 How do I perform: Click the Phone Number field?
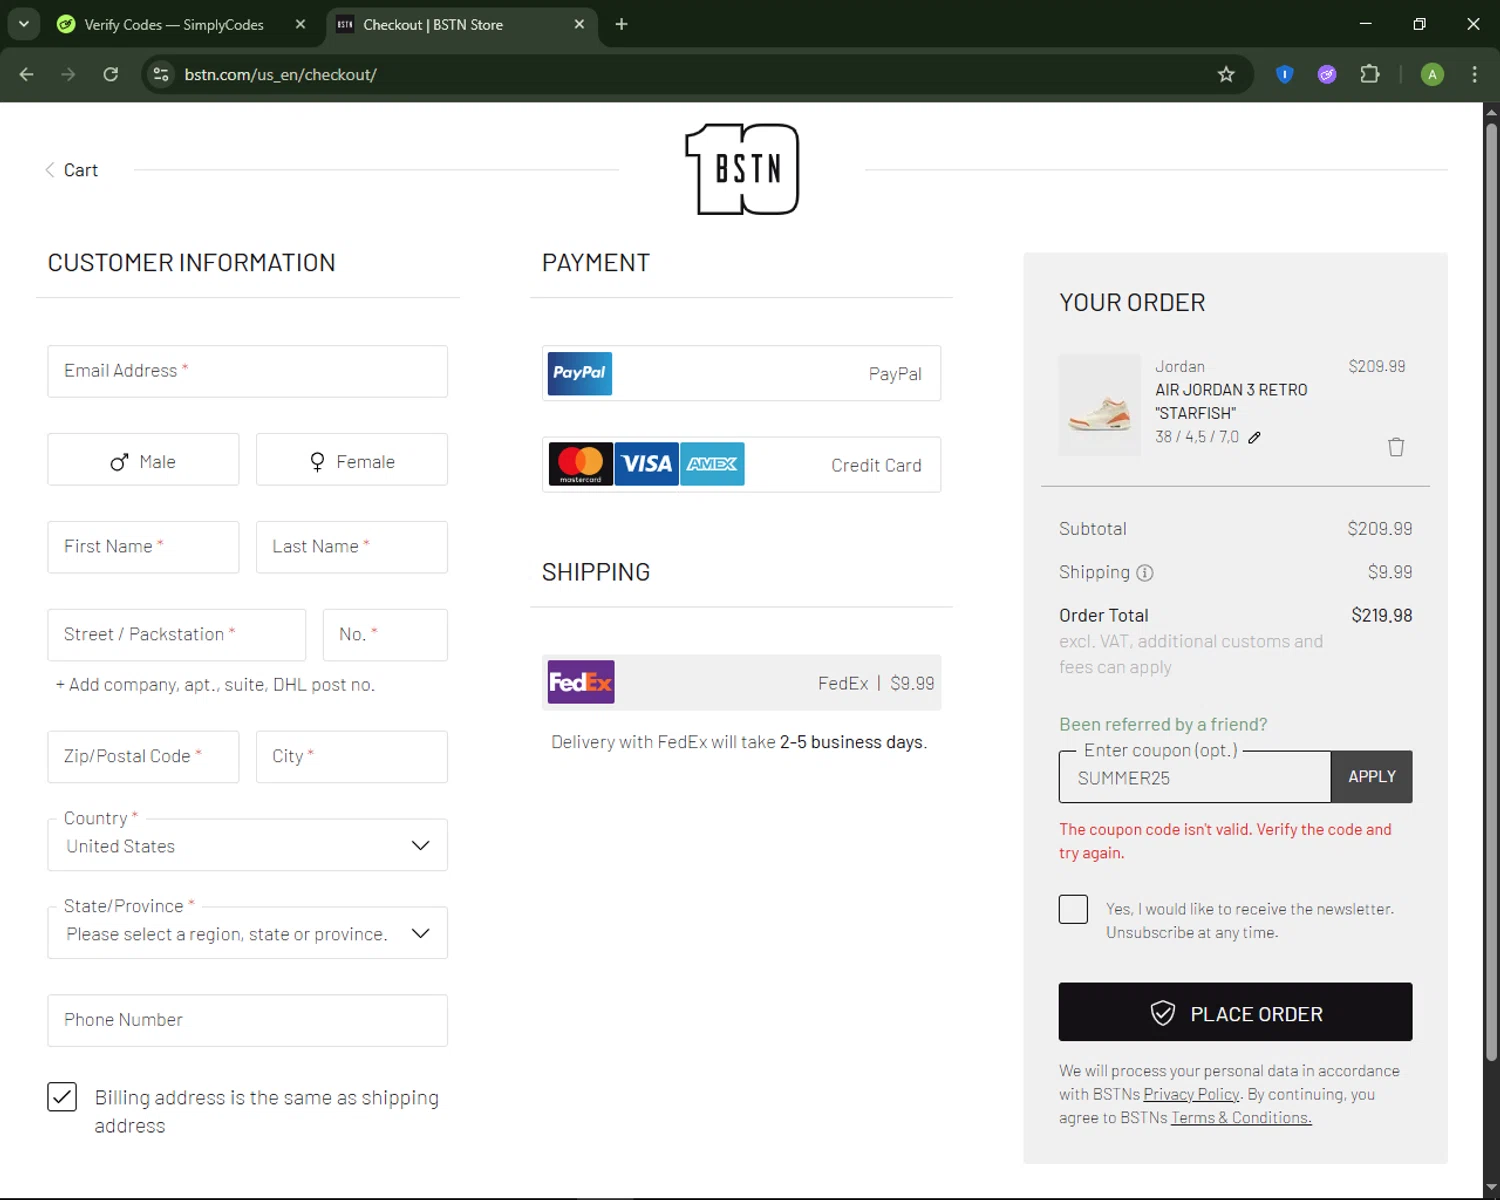247,1020
